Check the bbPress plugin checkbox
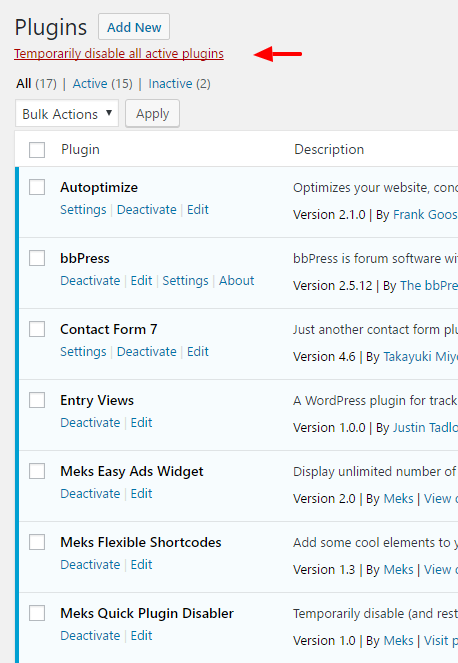This screenshot has height=663, width=458. [37, 258]
